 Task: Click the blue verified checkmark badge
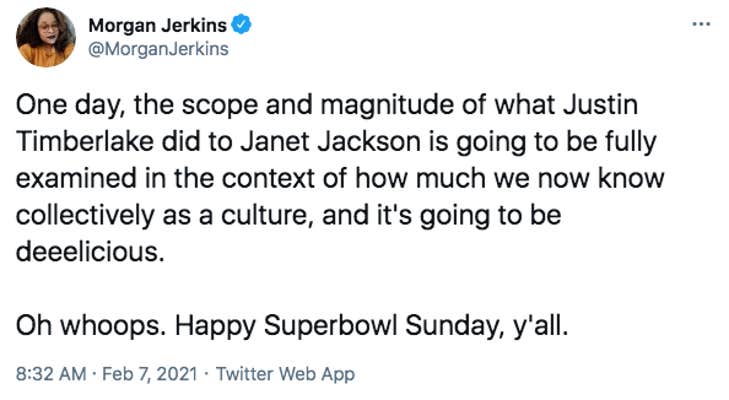click(x=241, y=25)
